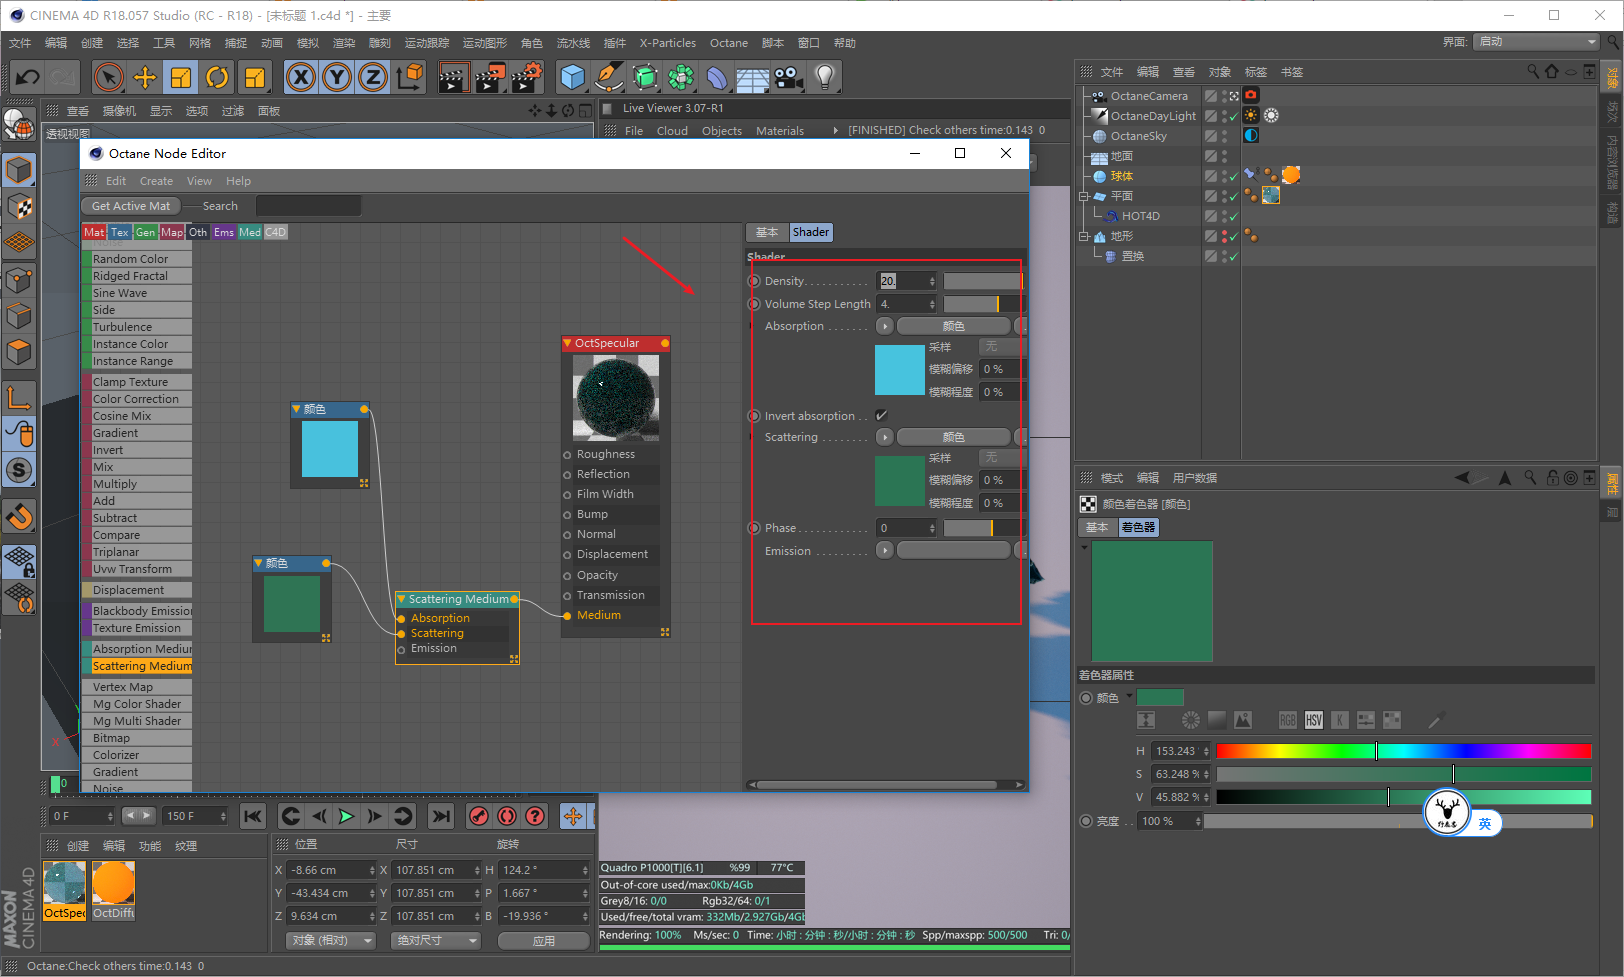Select the Move tool icon
The height and width of the screenshot is (977, 1624).
point(145,77)
